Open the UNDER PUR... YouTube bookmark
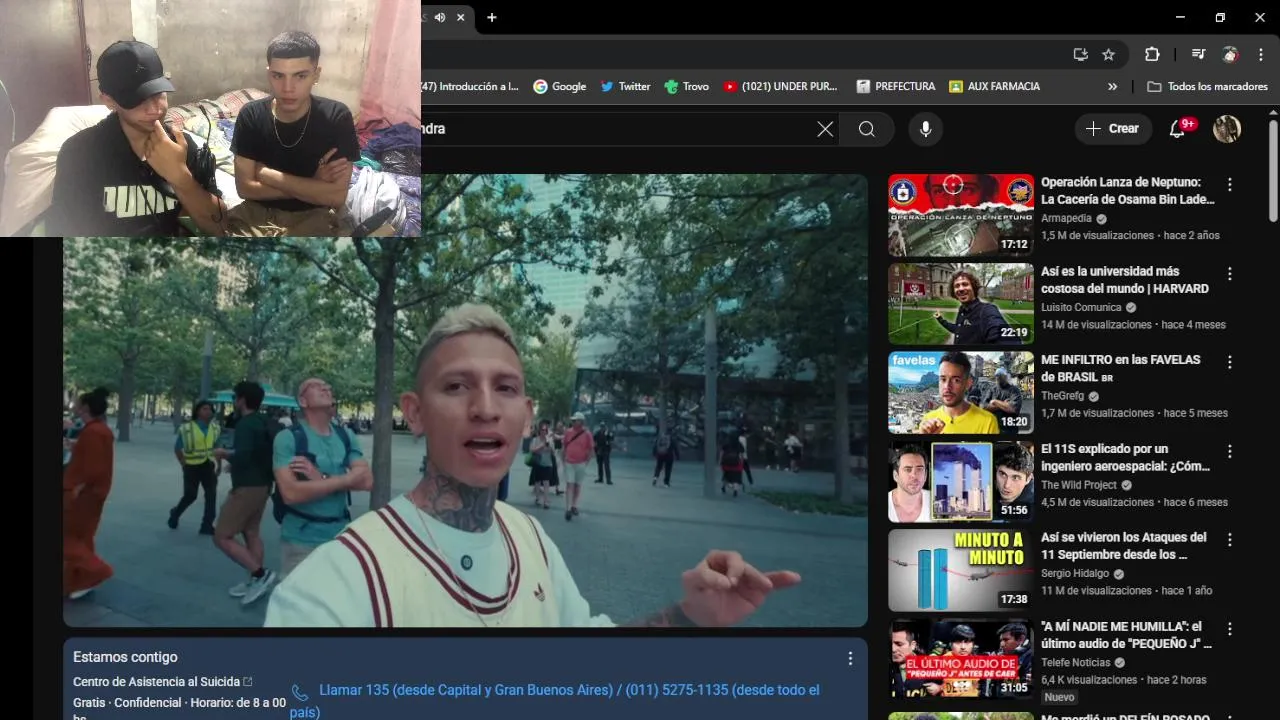 pos(781,87)
